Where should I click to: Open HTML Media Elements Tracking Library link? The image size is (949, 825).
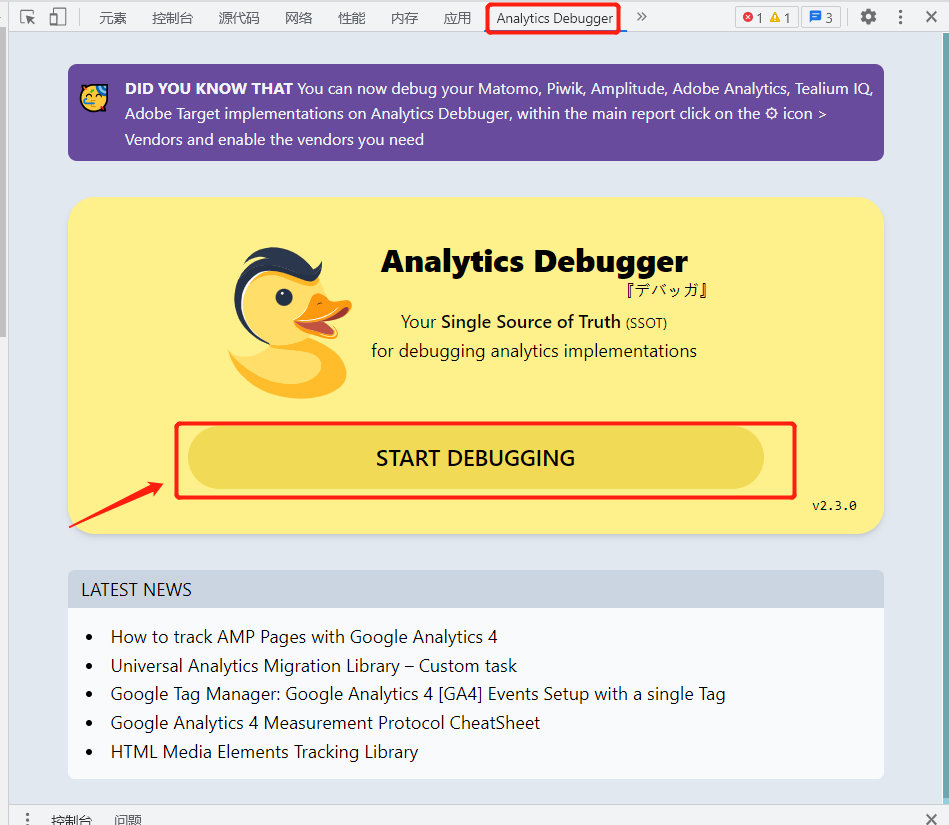264,752
